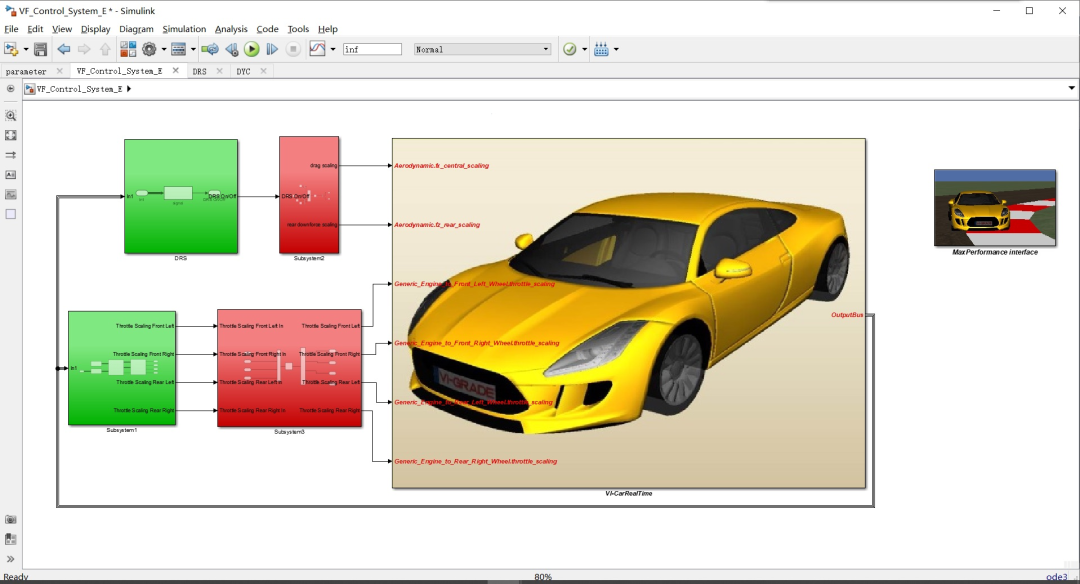Open the File menu
Screen dimensions: 1080x584
[11, 29]
